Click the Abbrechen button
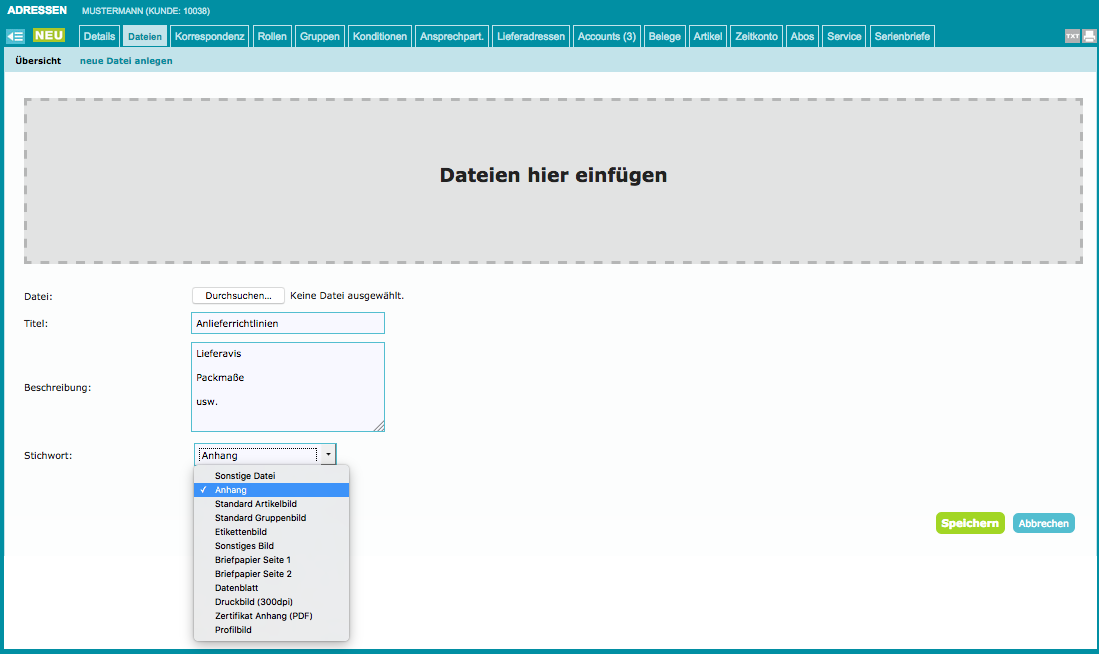 1043,523
